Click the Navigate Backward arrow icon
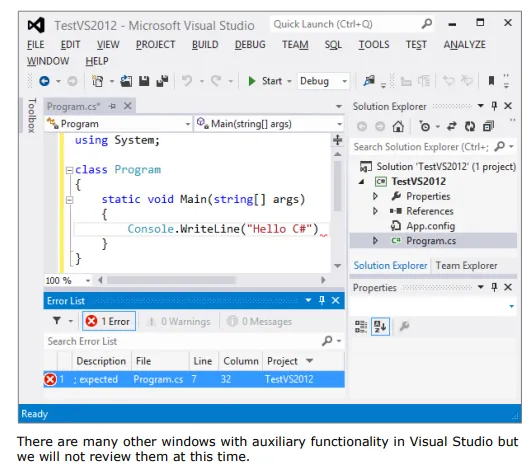Screen dimensions: 531x462 point(44,81)
